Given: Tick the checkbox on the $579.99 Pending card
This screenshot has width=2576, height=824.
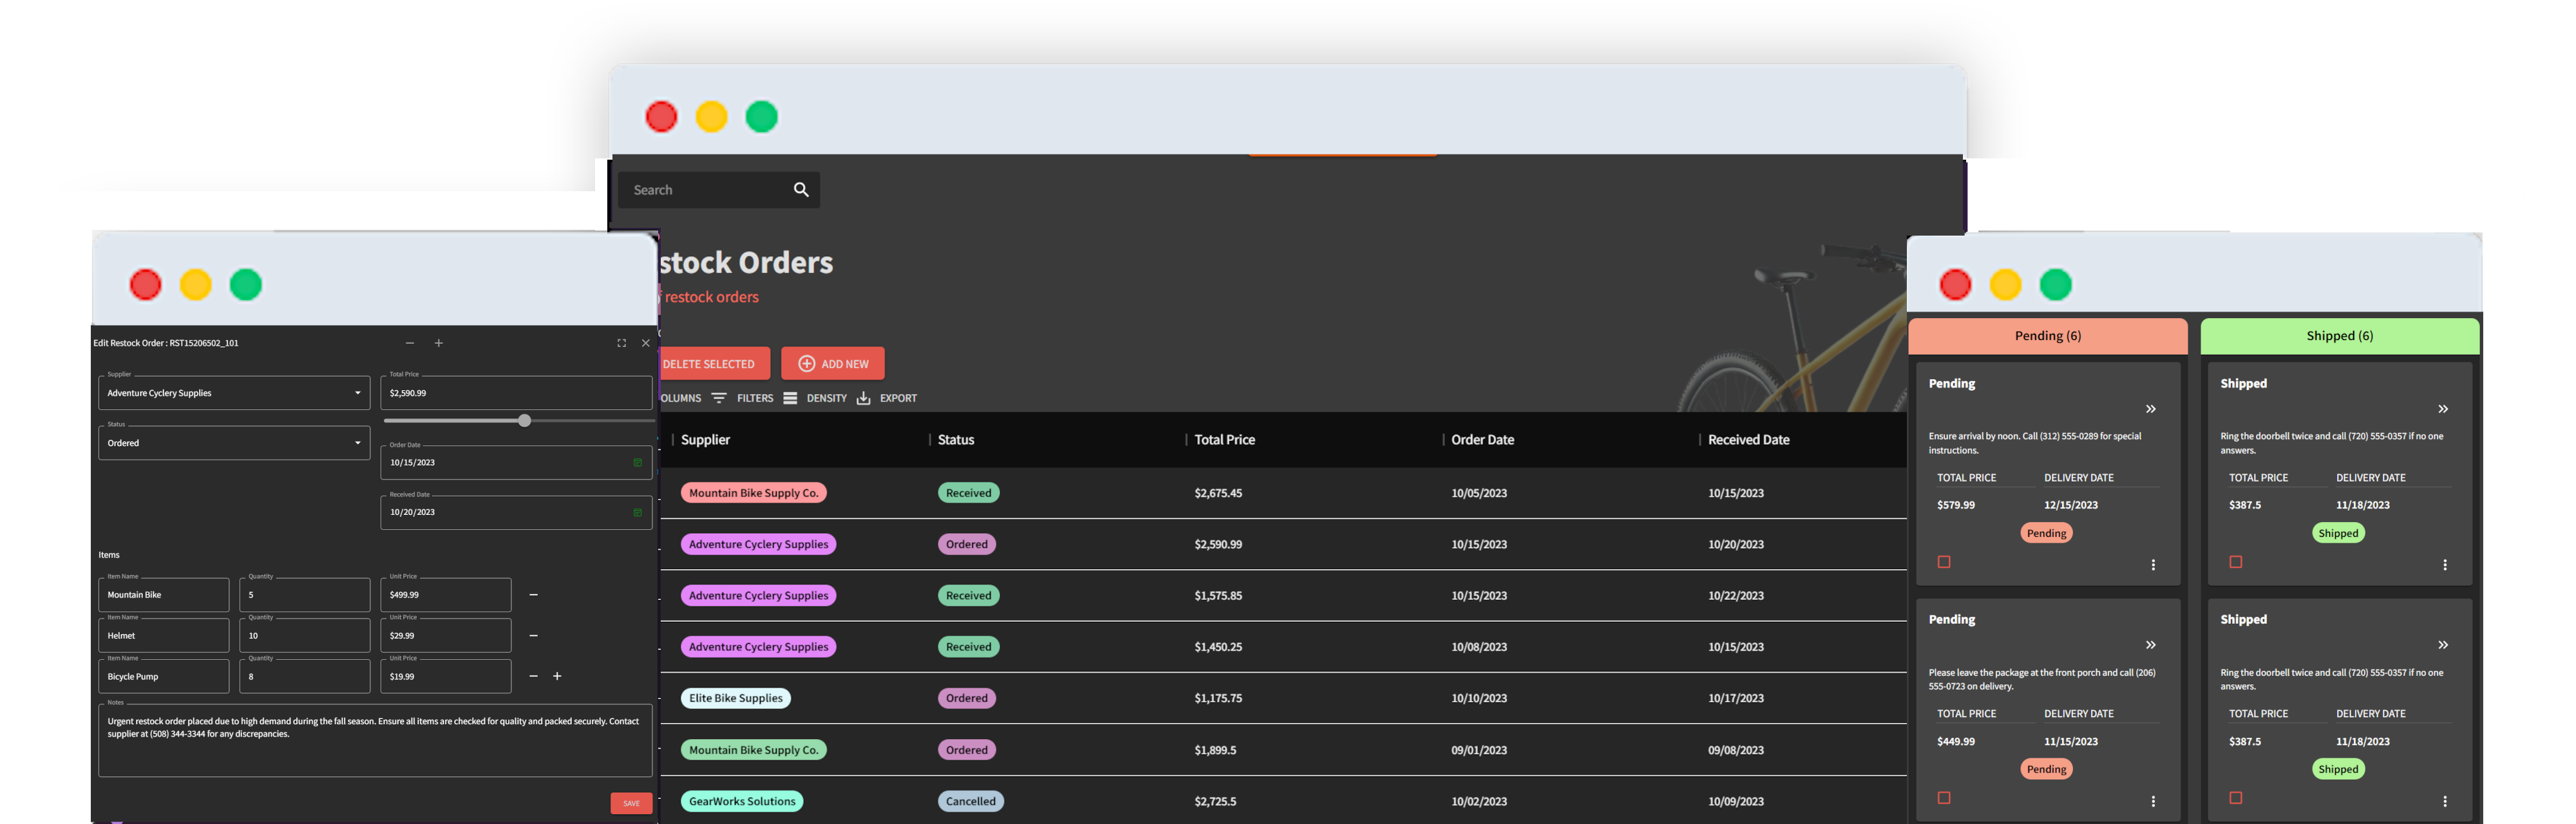Looking at the screenshot, I should (x=1944, y=562).
